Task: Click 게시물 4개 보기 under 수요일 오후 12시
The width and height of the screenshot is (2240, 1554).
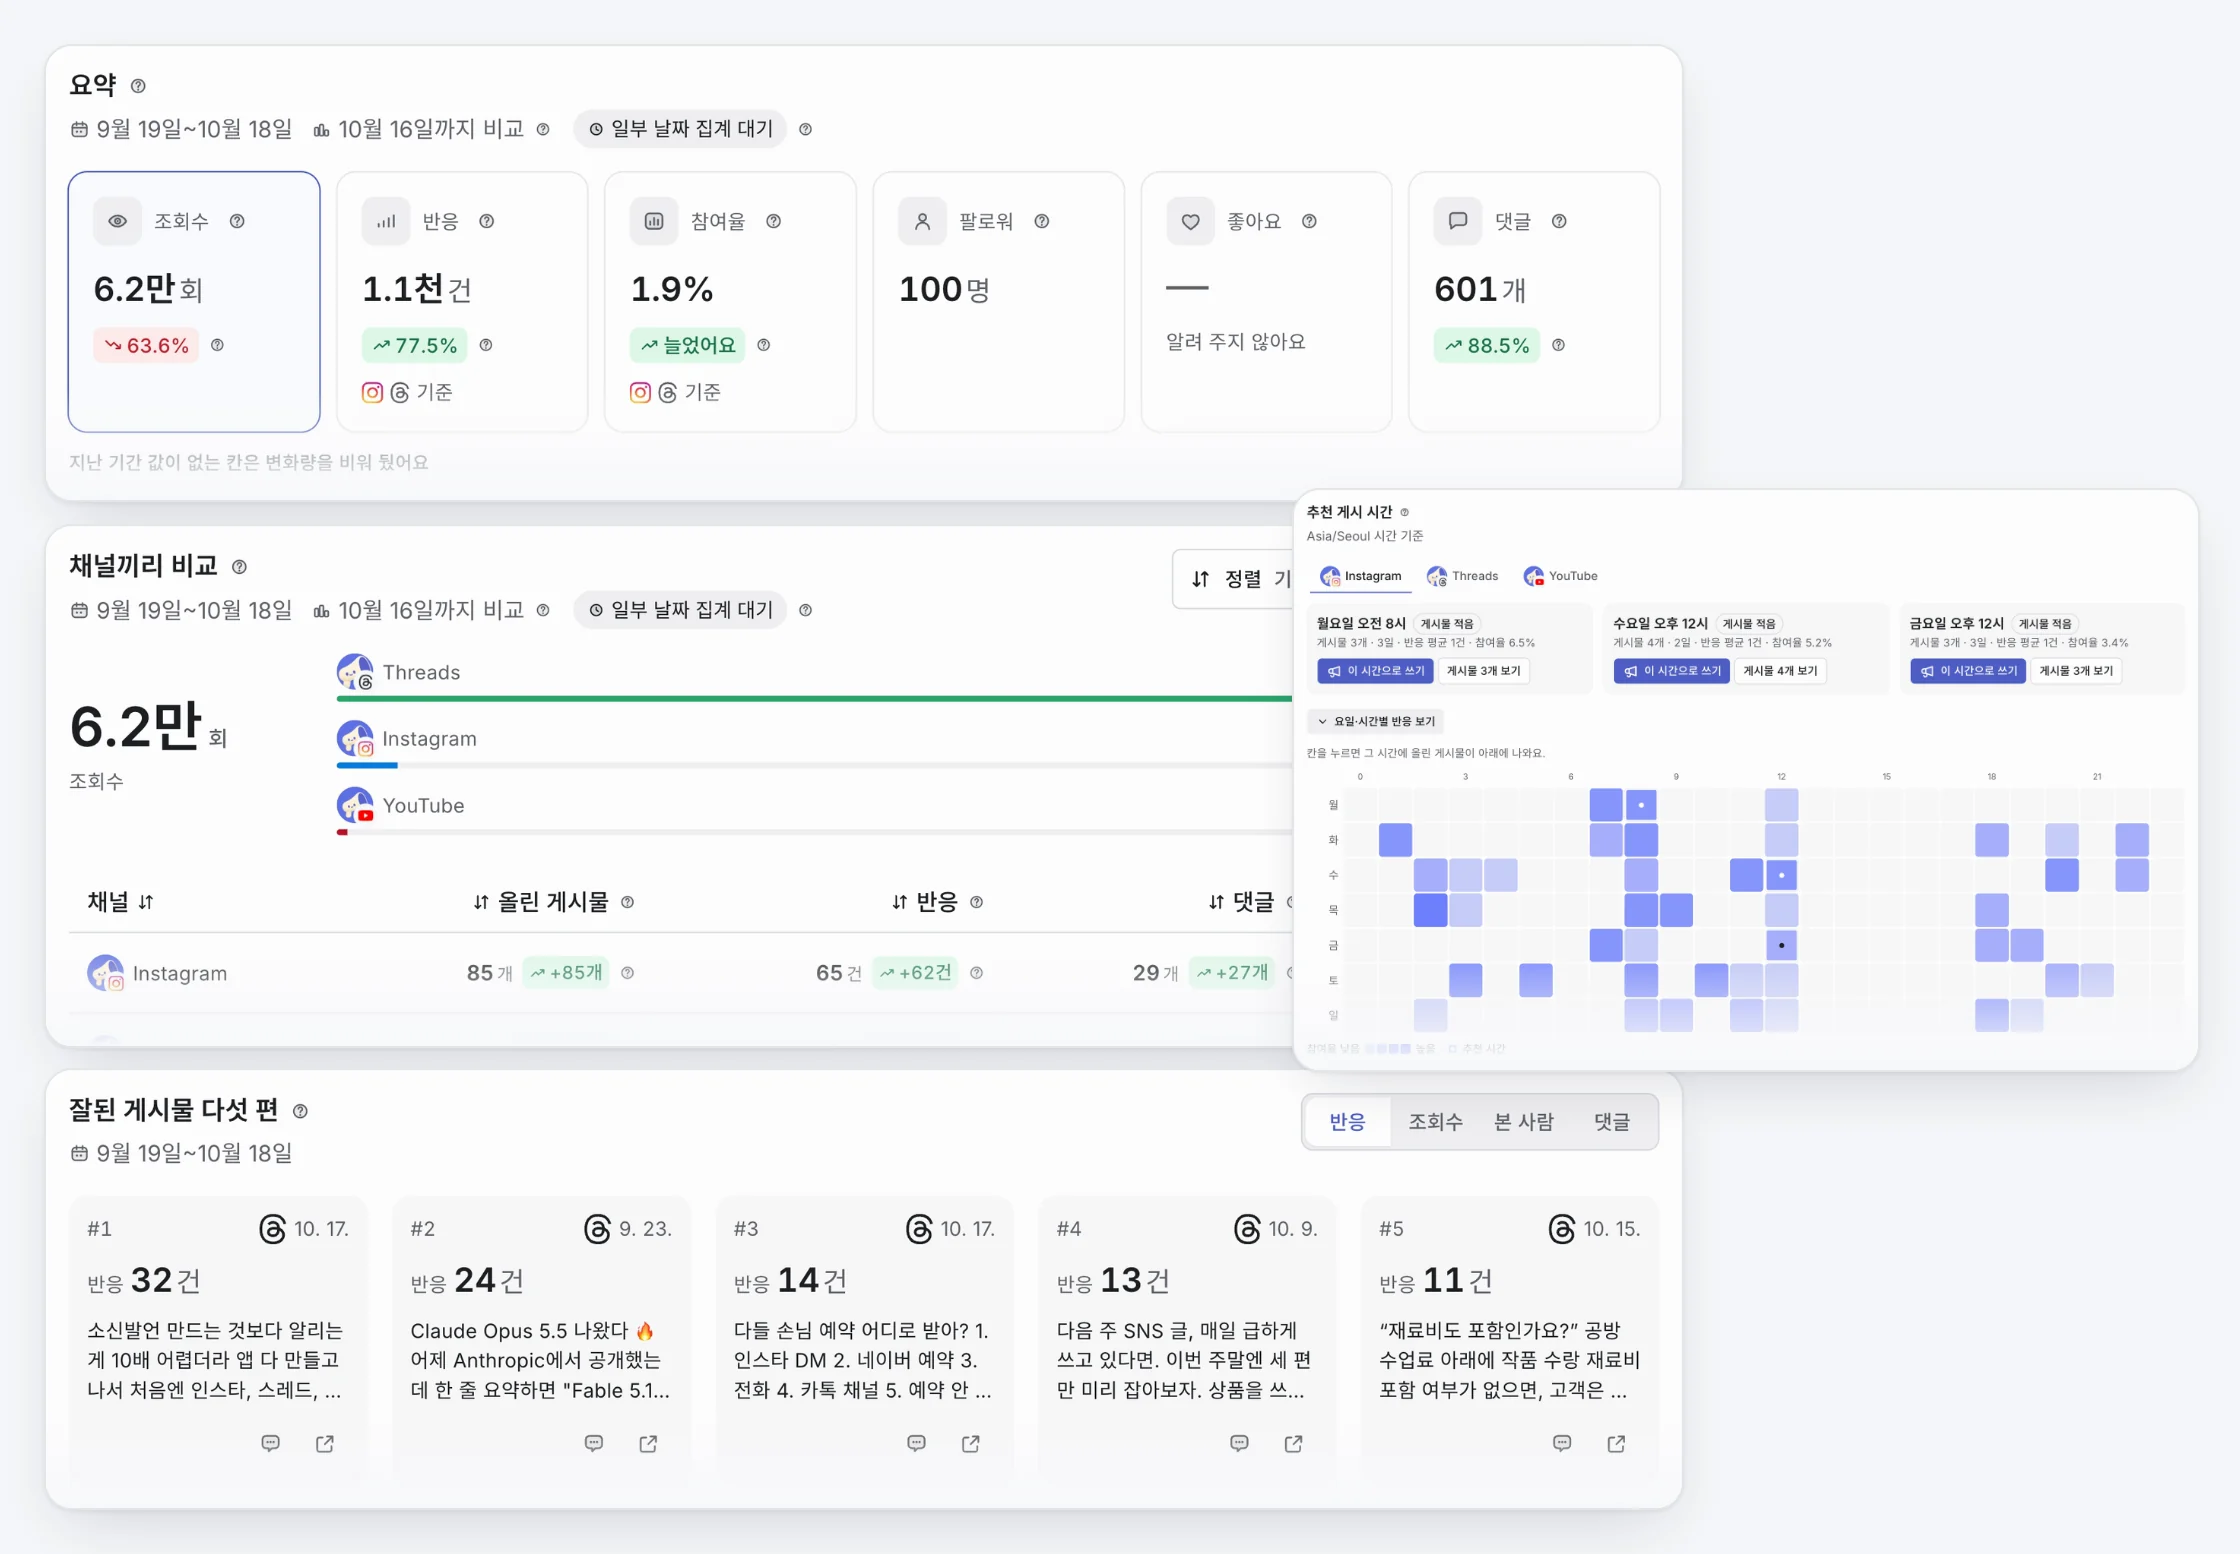Action: click(x=1780, y=671)
